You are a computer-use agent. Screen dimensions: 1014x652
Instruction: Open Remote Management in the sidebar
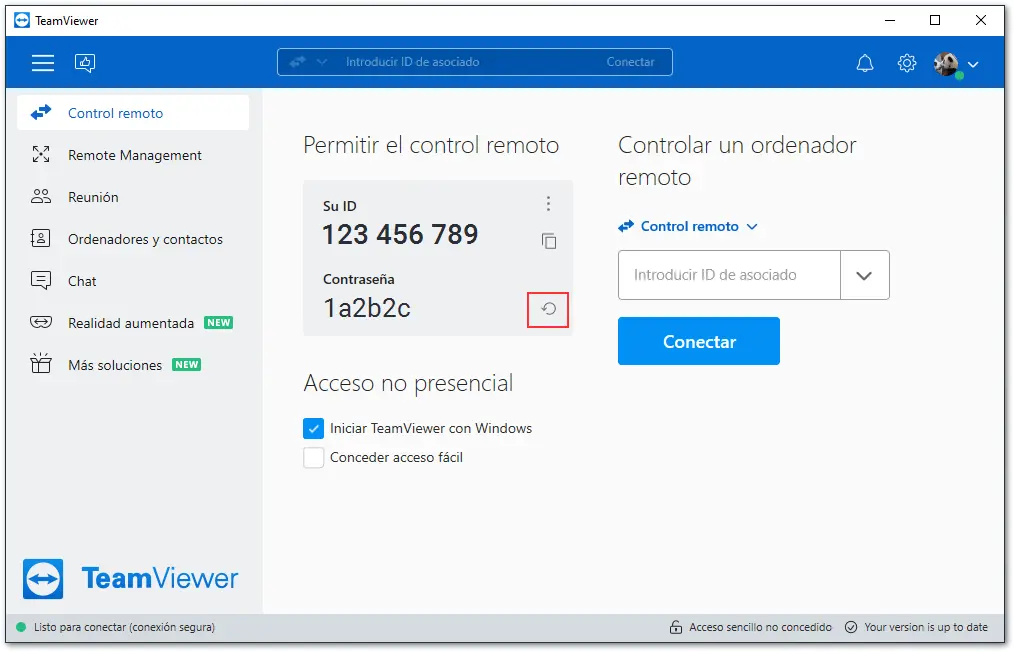pos(133,155)
